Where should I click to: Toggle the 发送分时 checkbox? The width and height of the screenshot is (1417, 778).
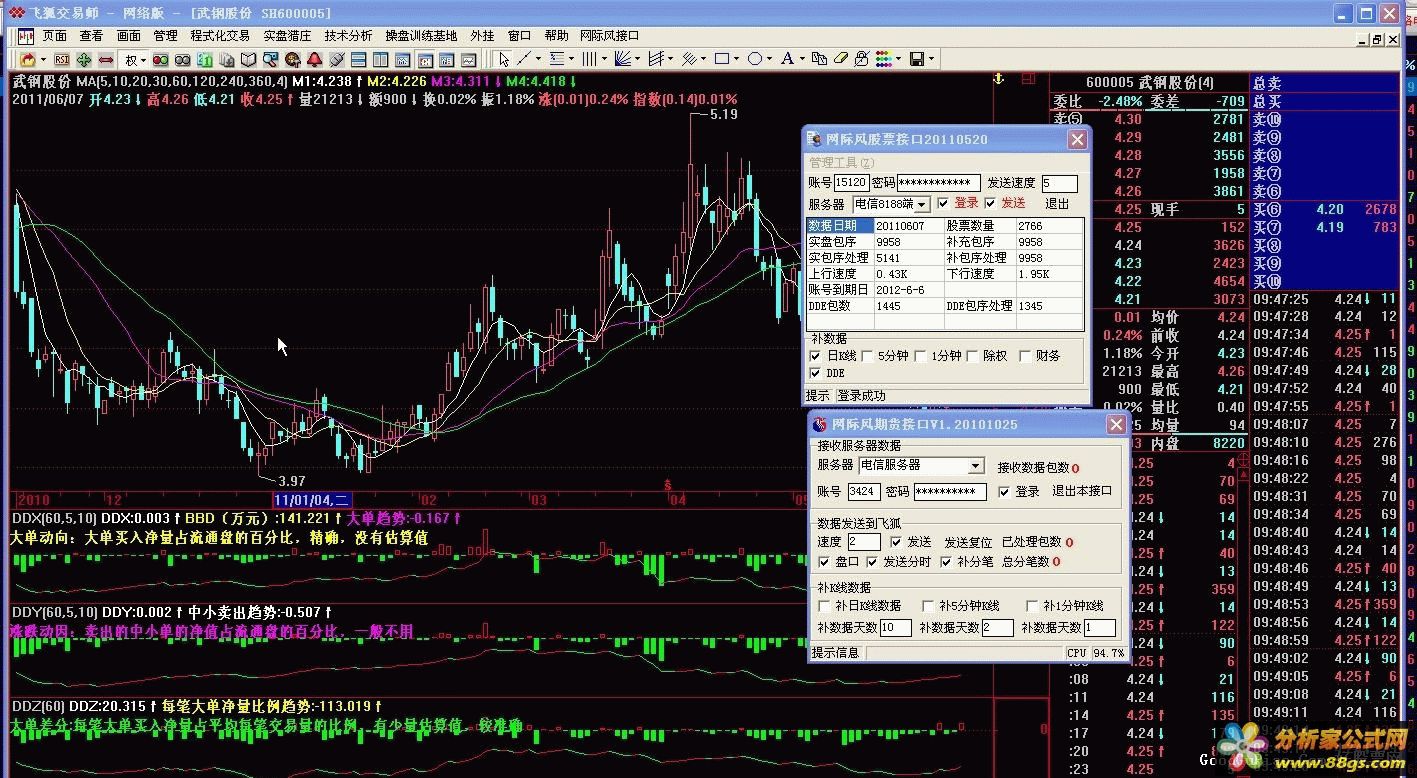pyautogui.click(x=872, y=562)
